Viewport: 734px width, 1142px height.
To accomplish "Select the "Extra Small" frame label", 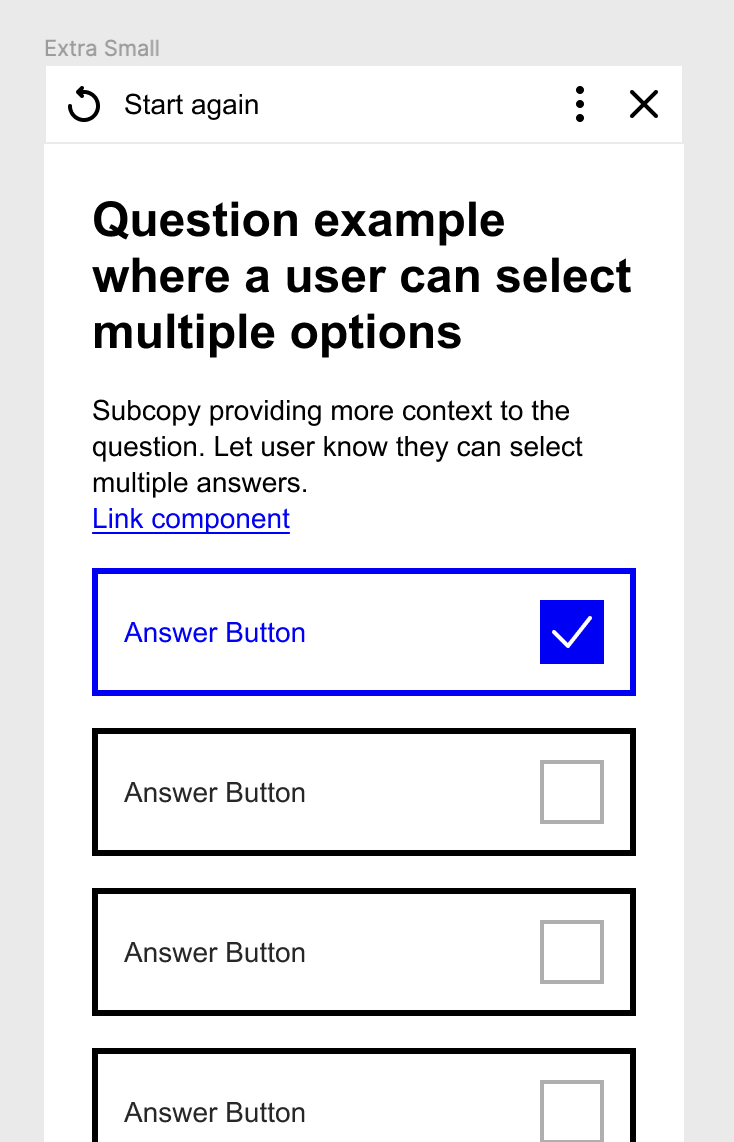I will (x=102, y=48).
